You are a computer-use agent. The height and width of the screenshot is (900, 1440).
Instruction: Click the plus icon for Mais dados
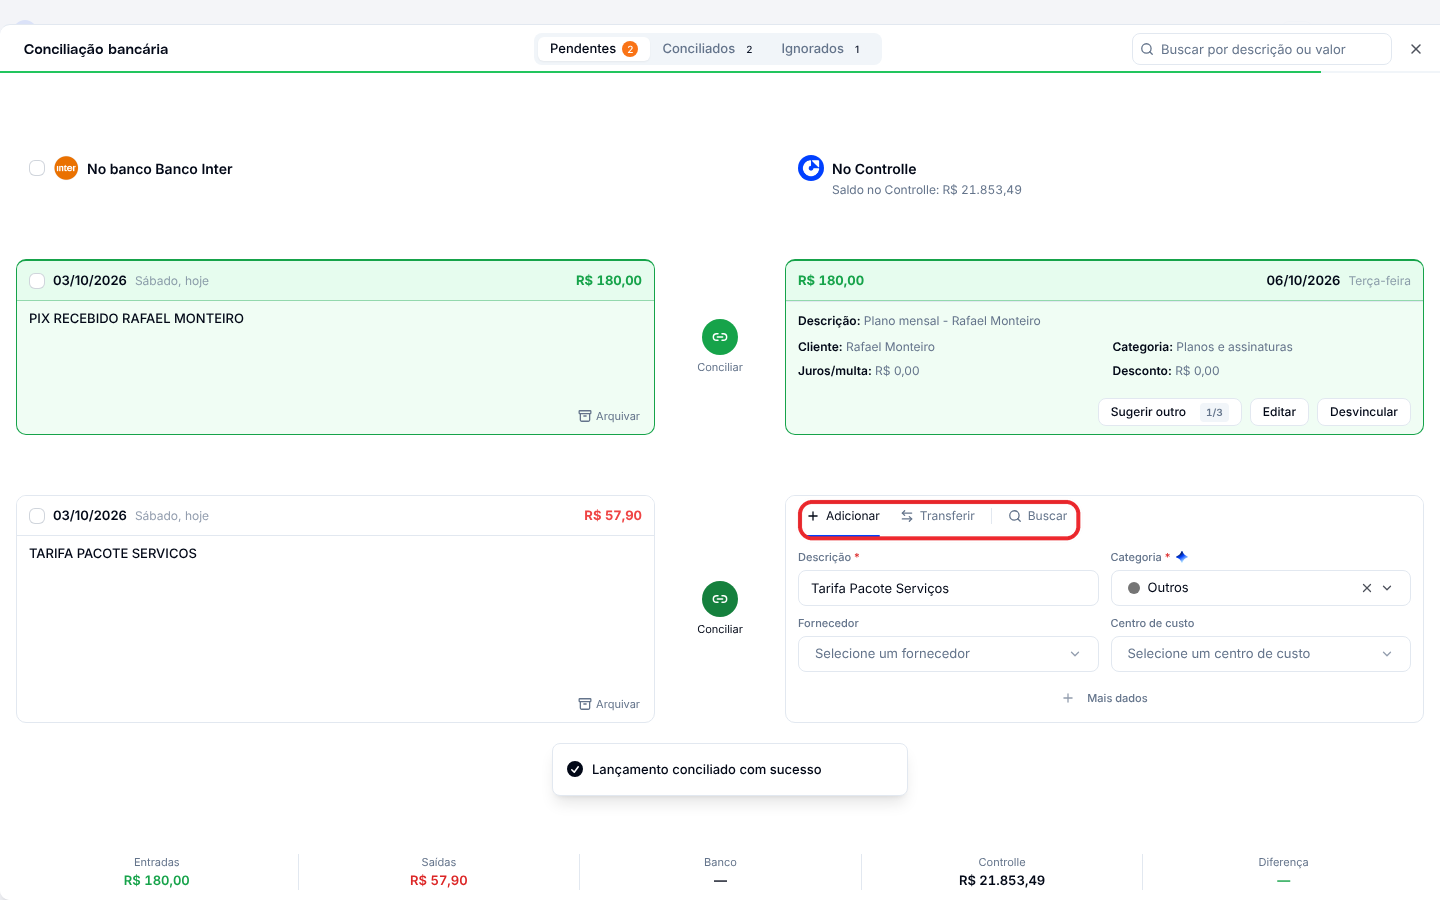pos(1068,698)
